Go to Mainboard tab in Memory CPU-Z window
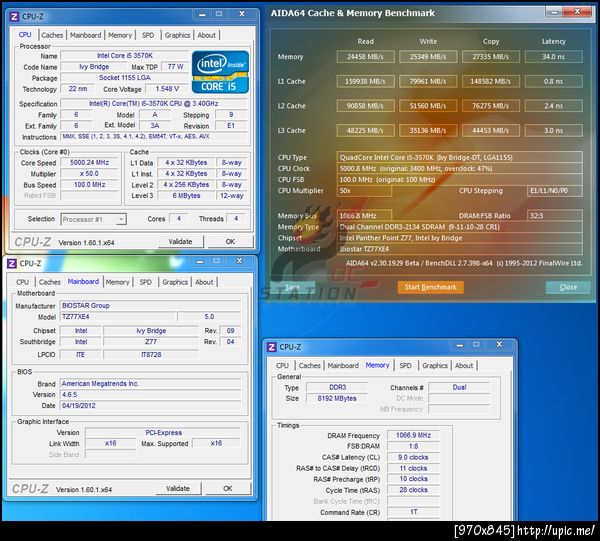 tap(343, 365)
